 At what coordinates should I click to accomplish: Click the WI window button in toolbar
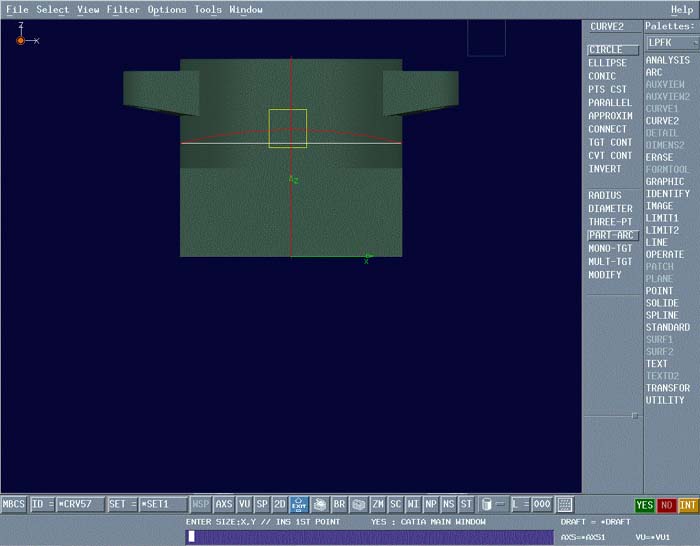click(x=413, y=505)
